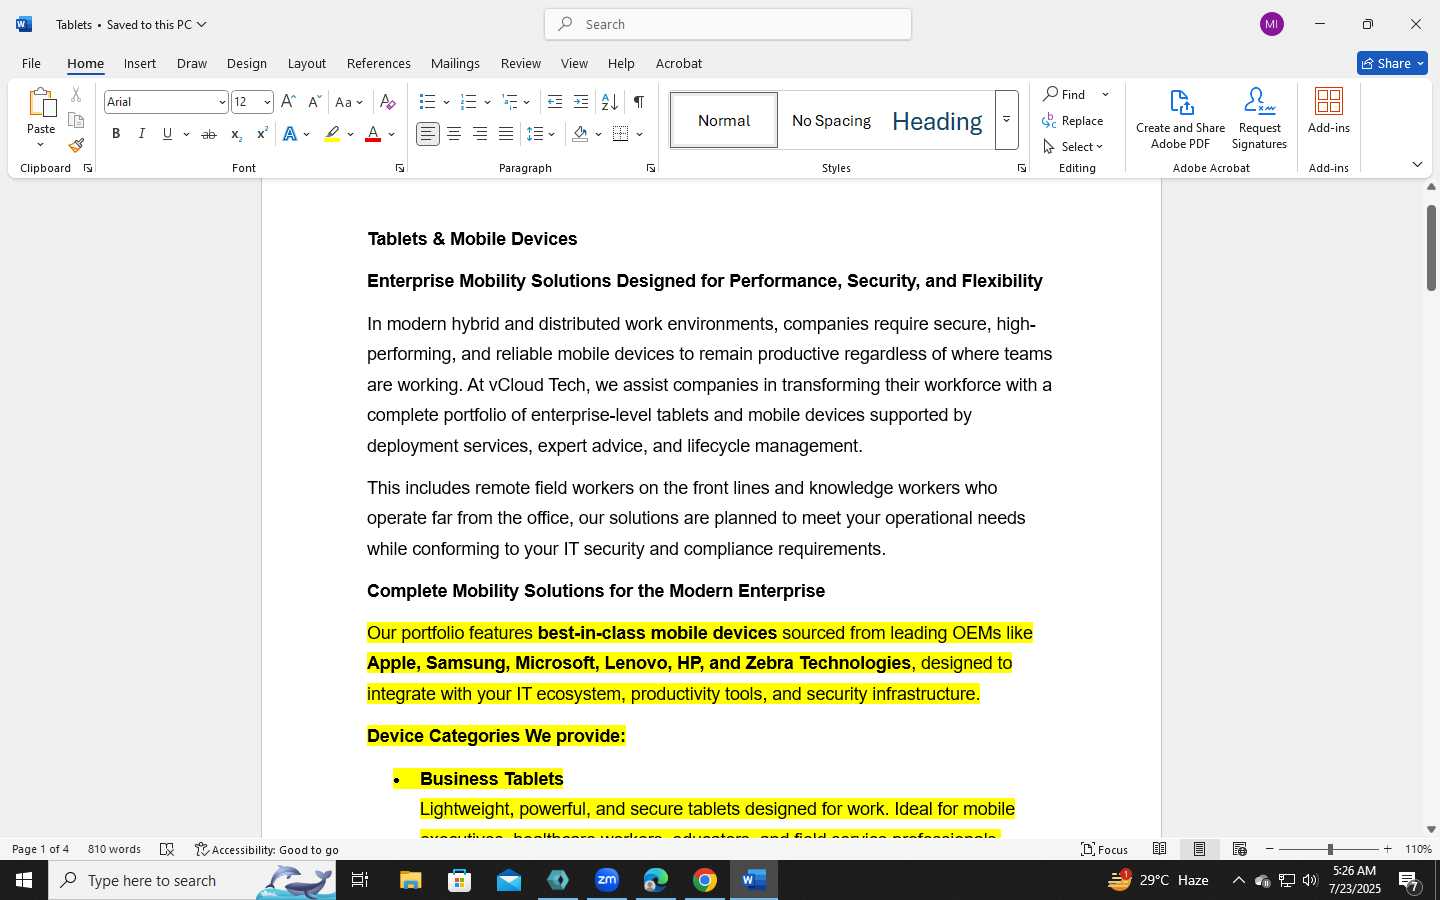The width and height of the screenshot is (1440, 900).
Task: Apply strikethrough formatting
Action: (x=209, y=134)
